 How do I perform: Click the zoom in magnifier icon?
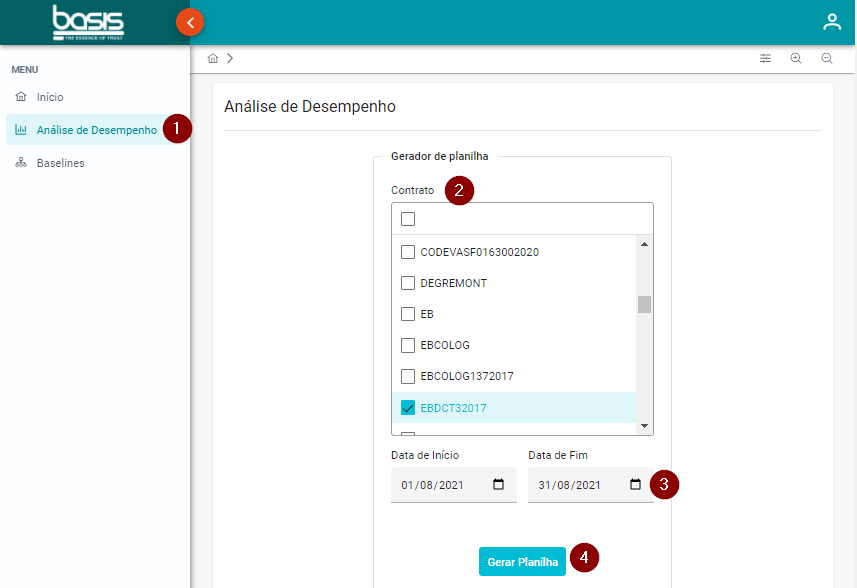tap(796, 59)
